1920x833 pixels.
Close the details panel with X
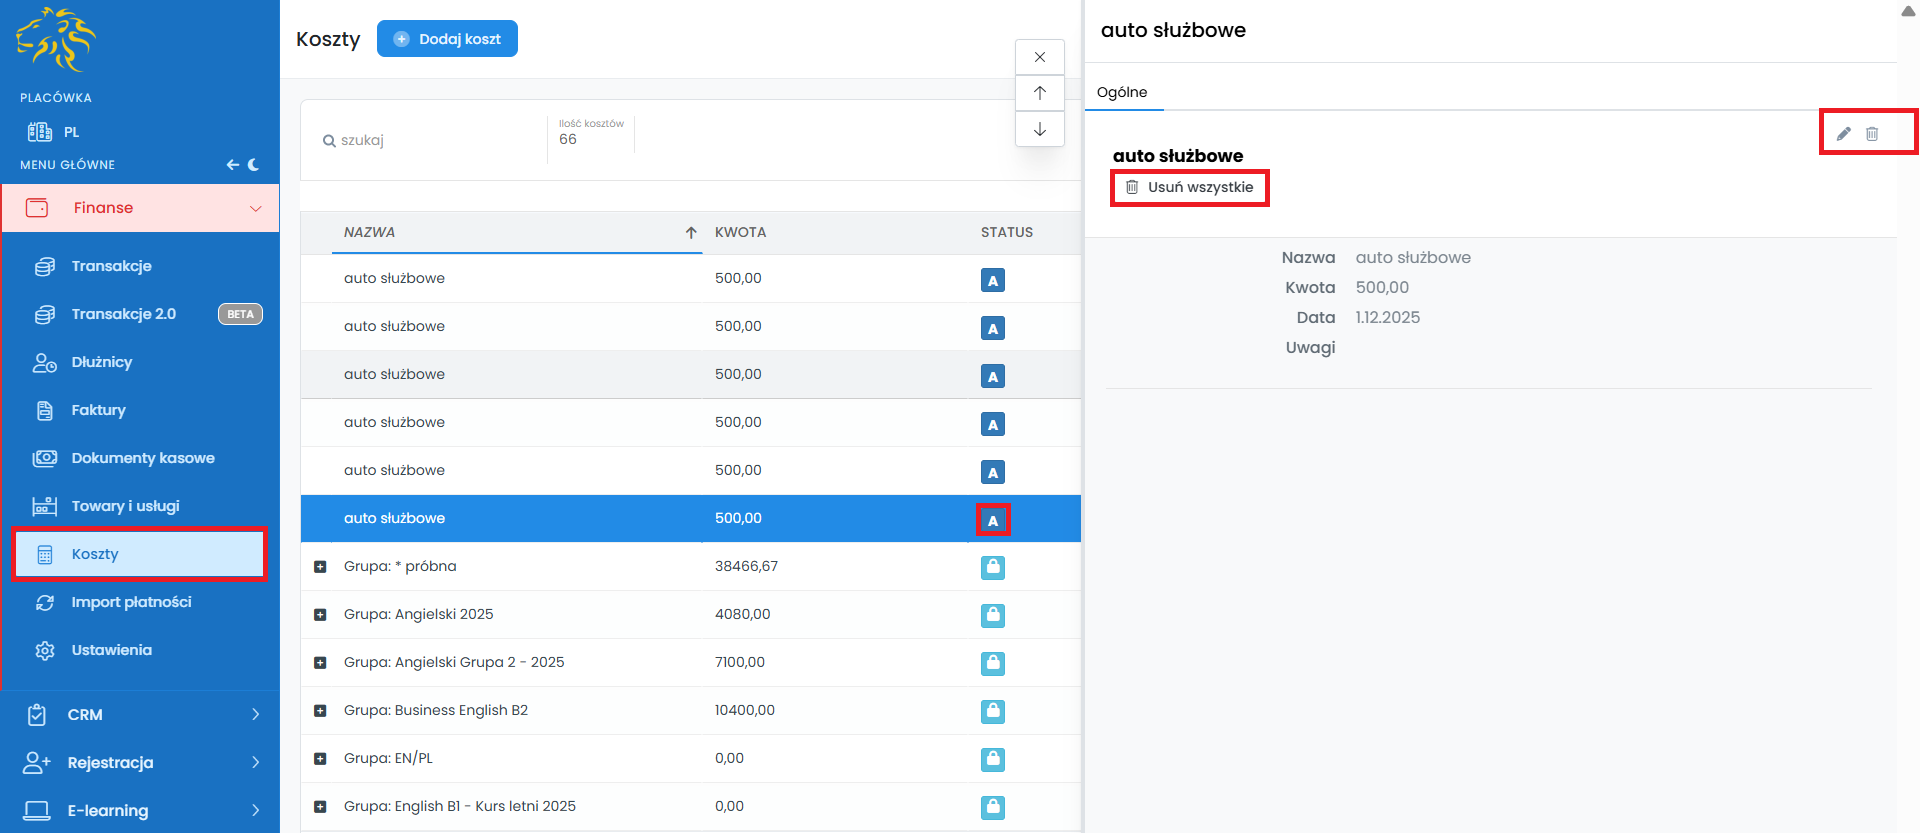[x=1040, y=57]
